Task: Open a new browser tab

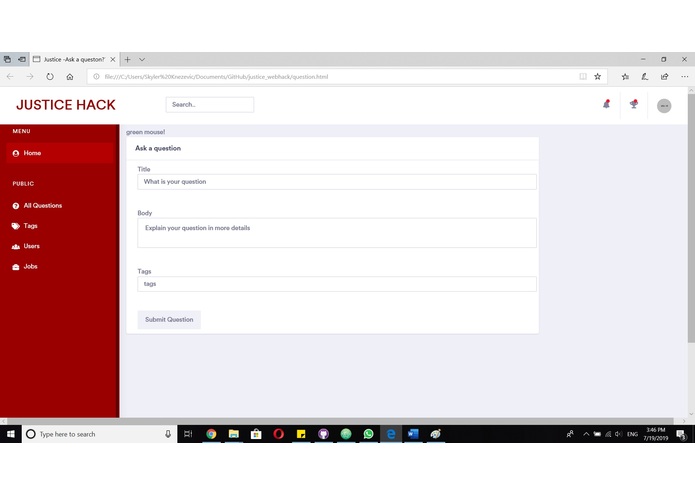Action: (x=128, y=59)
